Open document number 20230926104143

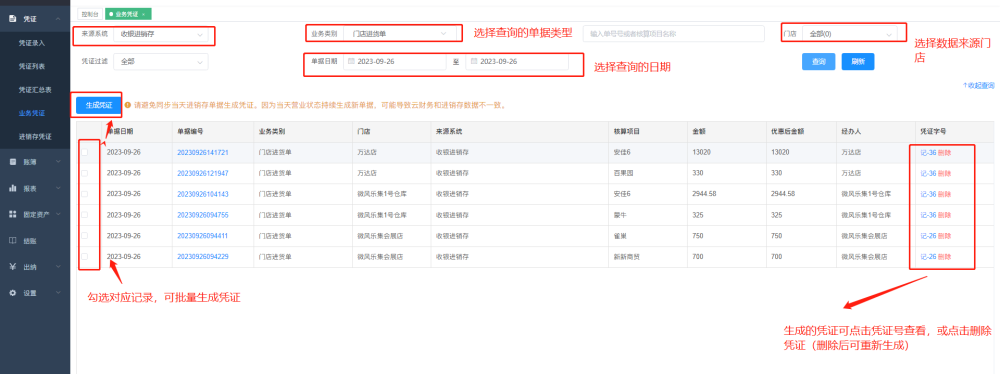coord(203,193)
